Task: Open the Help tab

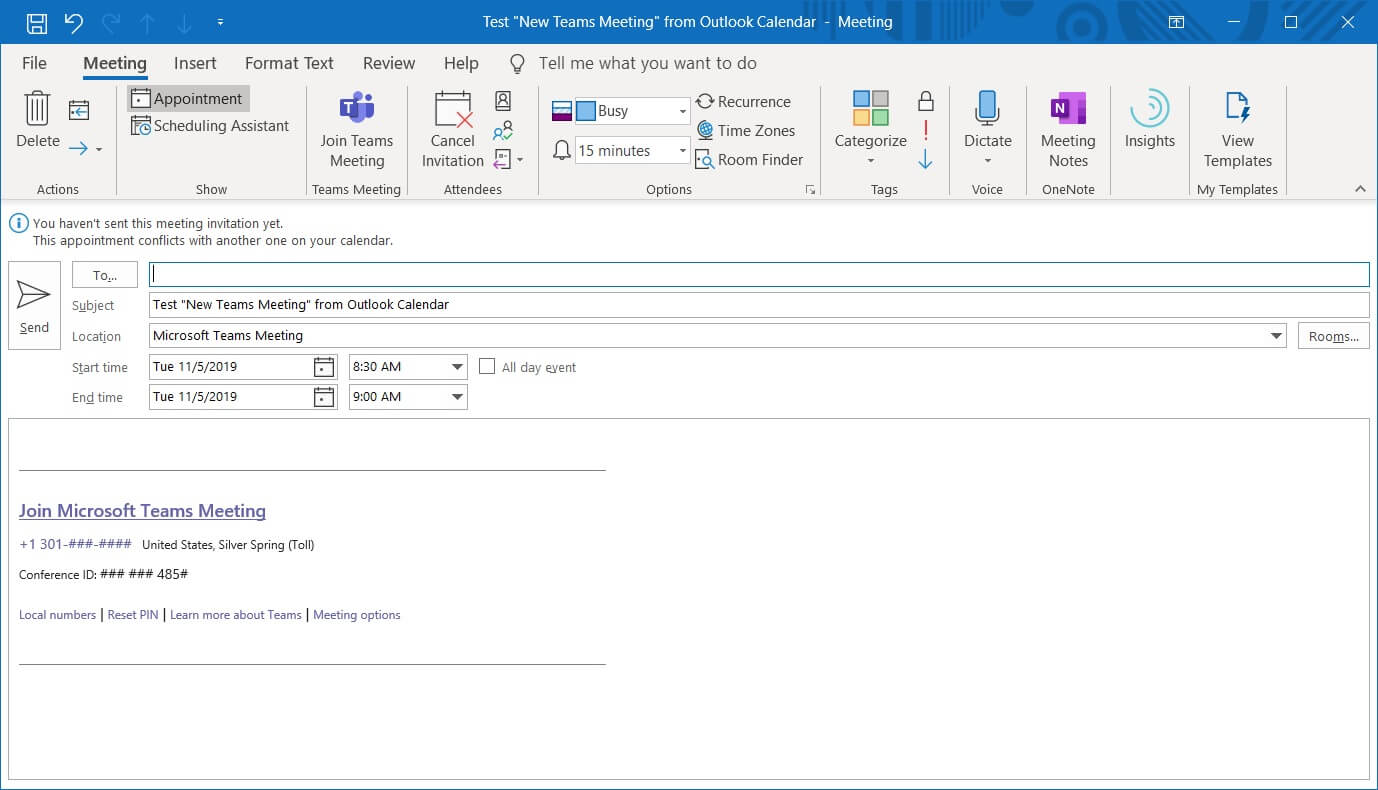Action: [461, 63]
